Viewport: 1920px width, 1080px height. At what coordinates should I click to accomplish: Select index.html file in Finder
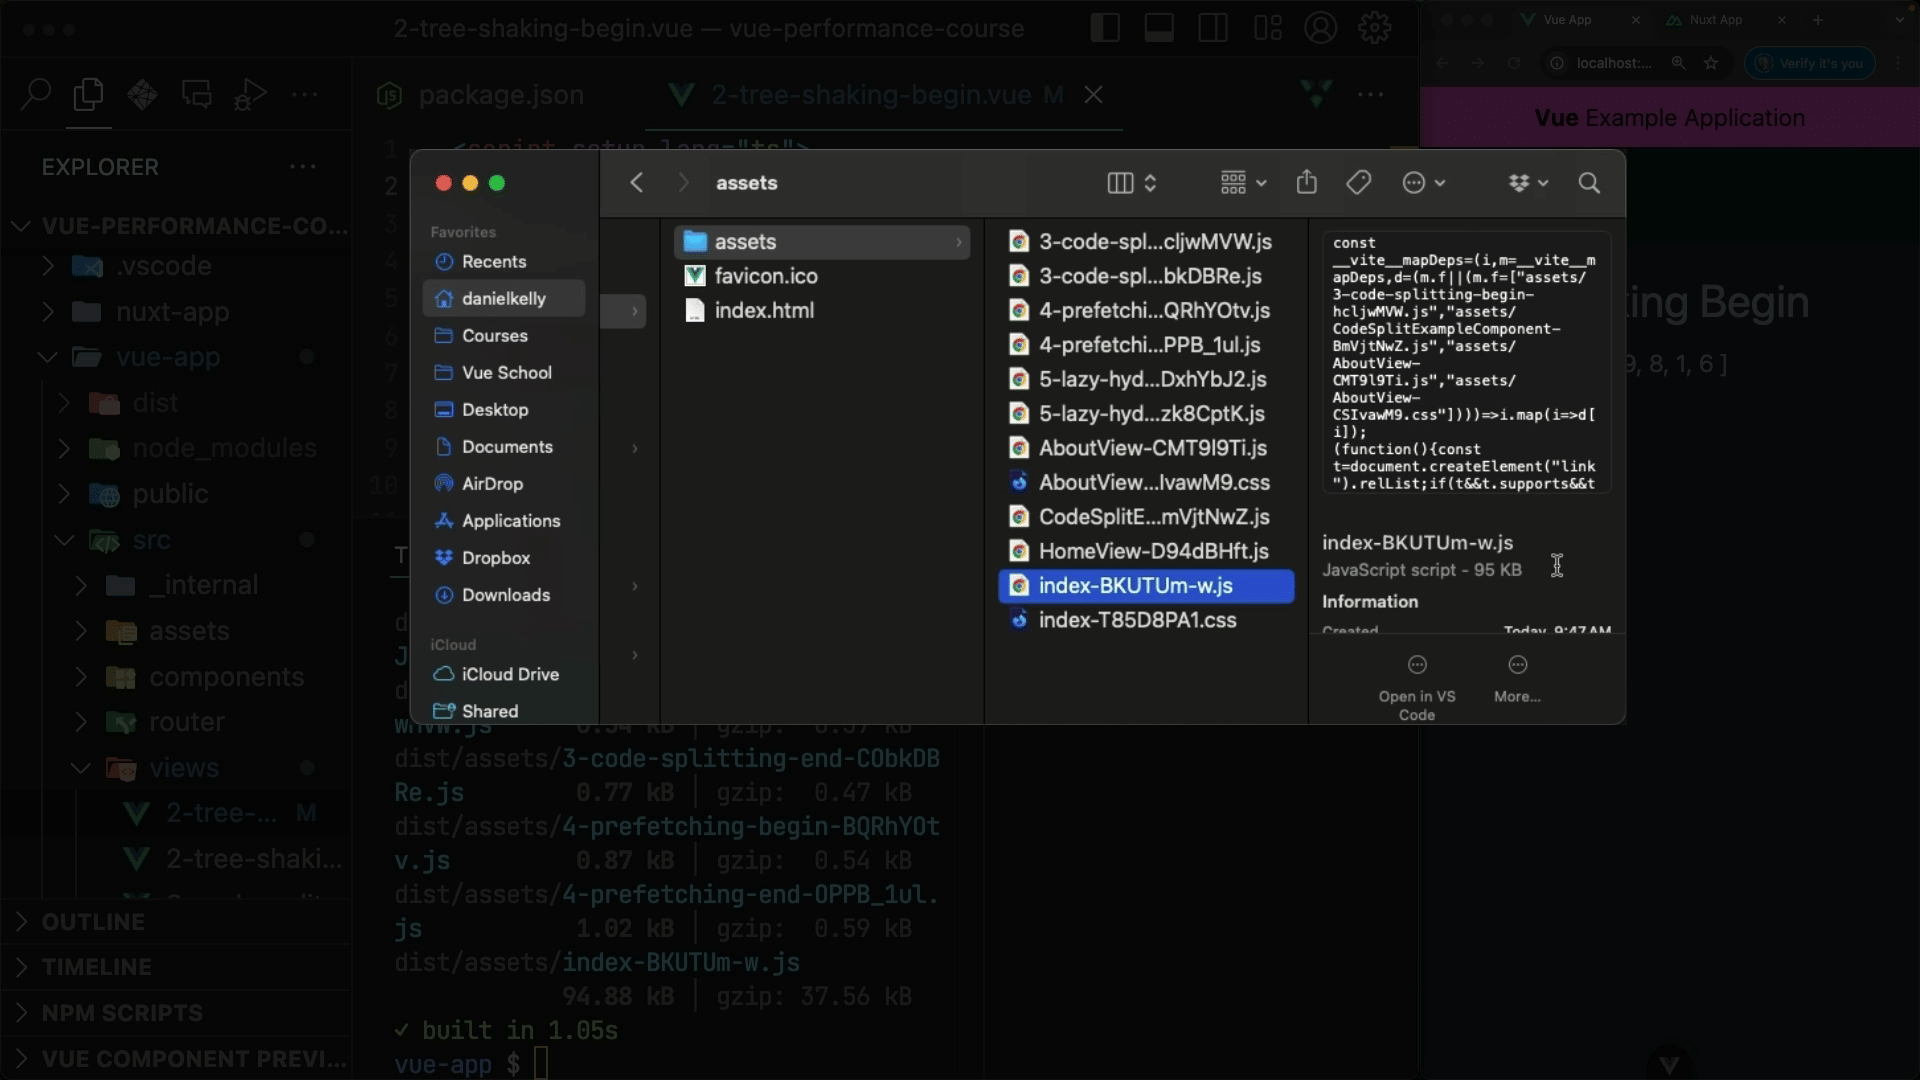(822, 310)
